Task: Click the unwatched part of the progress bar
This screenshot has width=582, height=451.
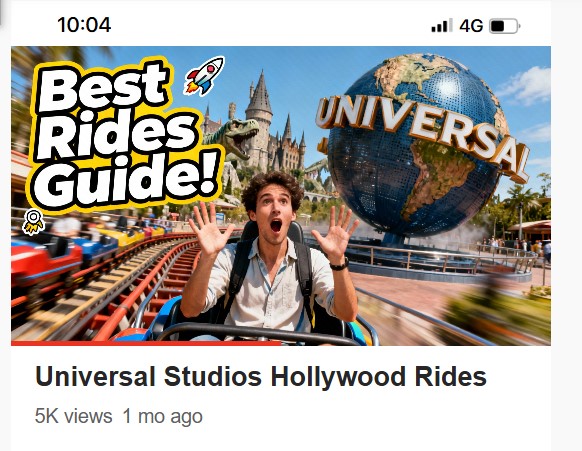Action: click(x=416, y=343)
